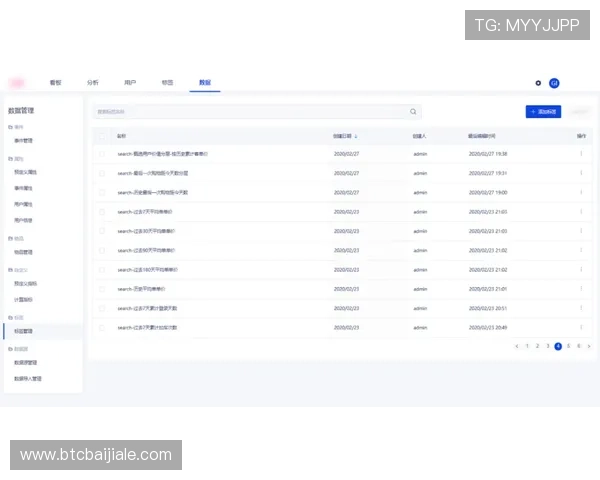
Task: Check the box for the 20:49 row
Action: coord(102,328)
